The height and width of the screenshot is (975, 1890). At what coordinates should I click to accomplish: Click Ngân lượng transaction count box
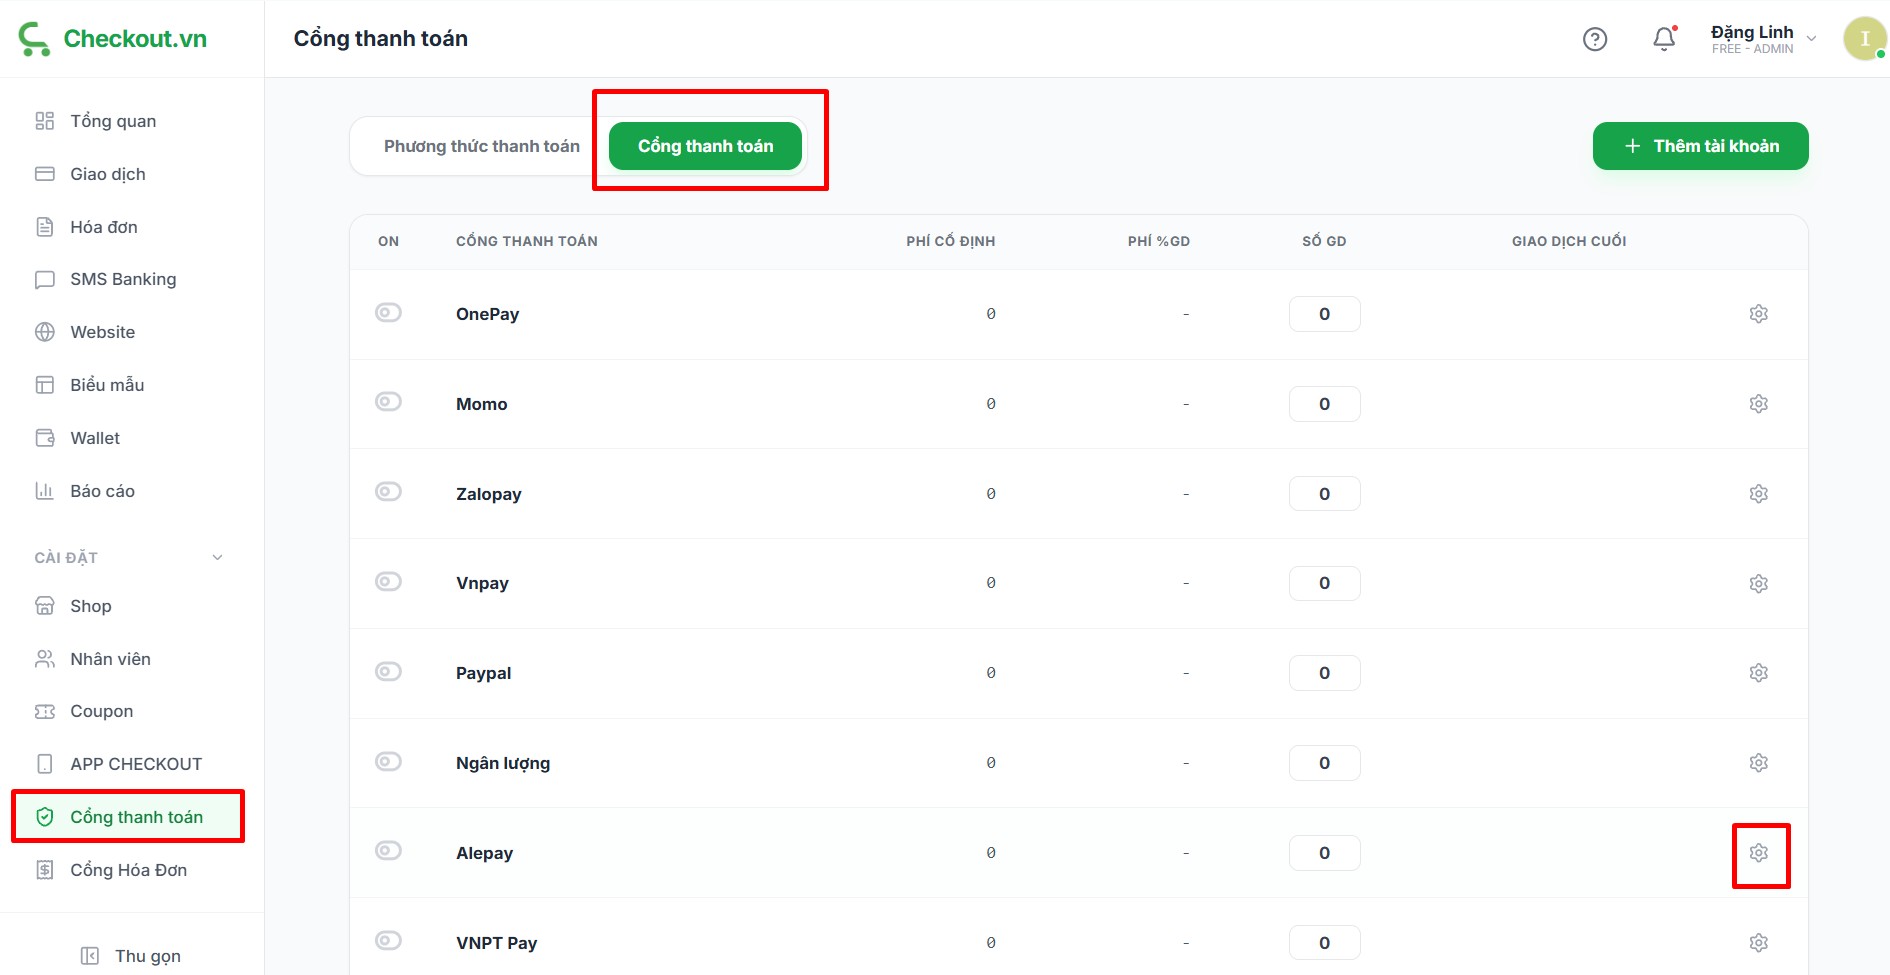pos(1324,763)
